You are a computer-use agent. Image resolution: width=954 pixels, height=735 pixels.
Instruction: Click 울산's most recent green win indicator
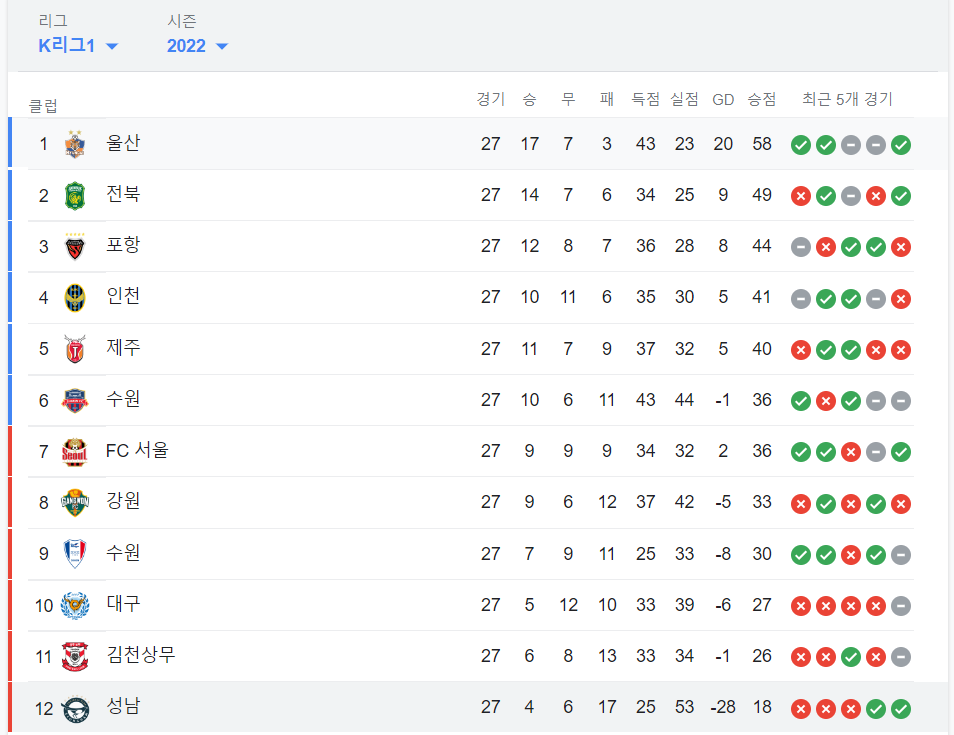click(900, 145)
